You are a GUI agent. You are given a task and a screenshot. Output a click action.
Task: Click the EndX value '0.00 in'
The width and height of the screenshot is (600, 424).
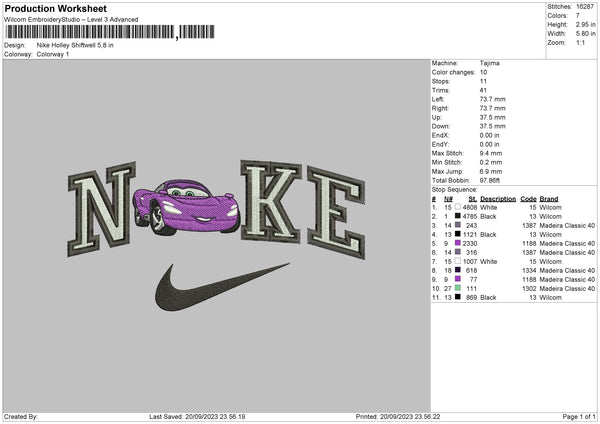click(489, 135)
